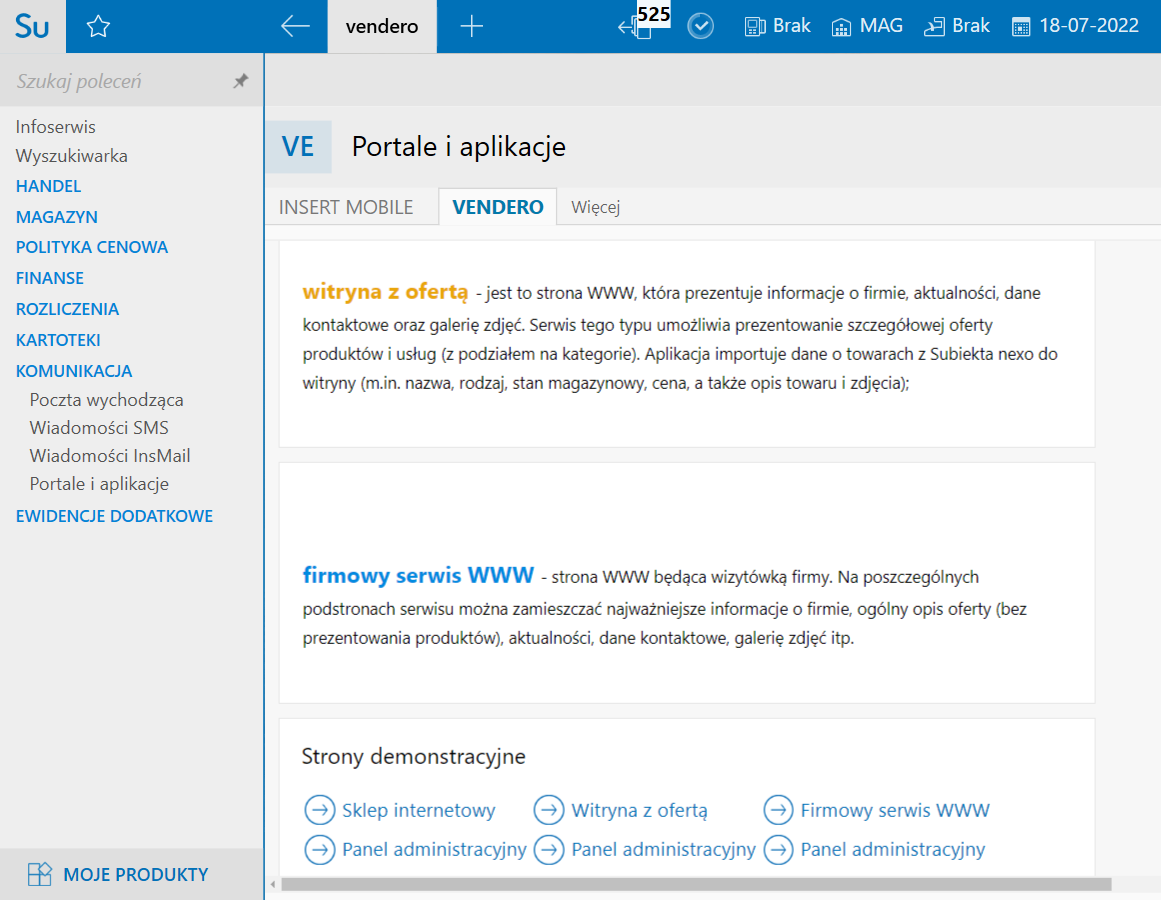This screenshot has width=1161, height=900.
Task: Go back with the left arrow
Action: (x=295, y=26)
